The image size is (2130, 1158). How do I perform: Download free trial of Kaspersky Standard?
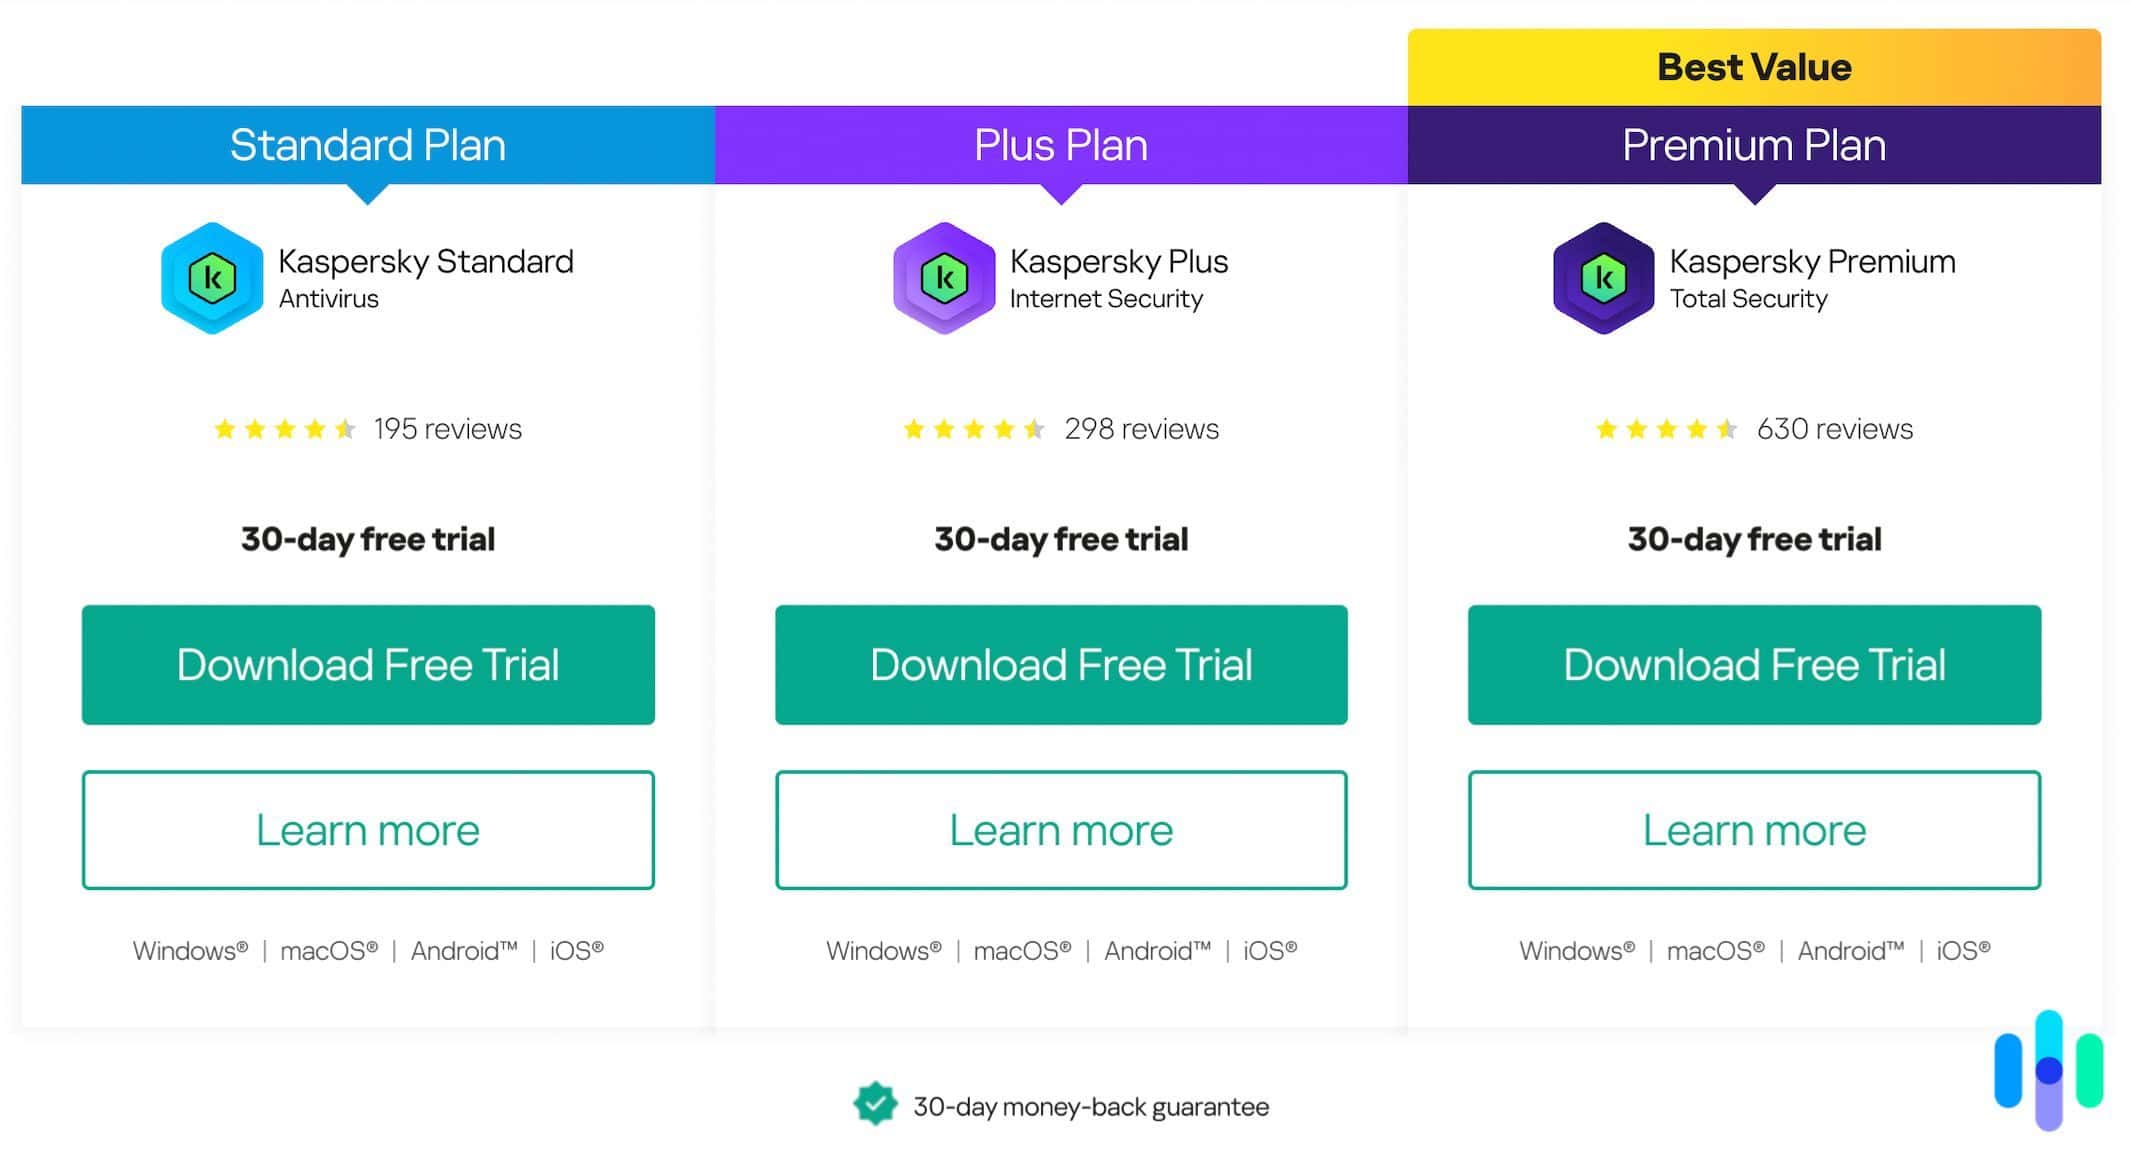367,664
